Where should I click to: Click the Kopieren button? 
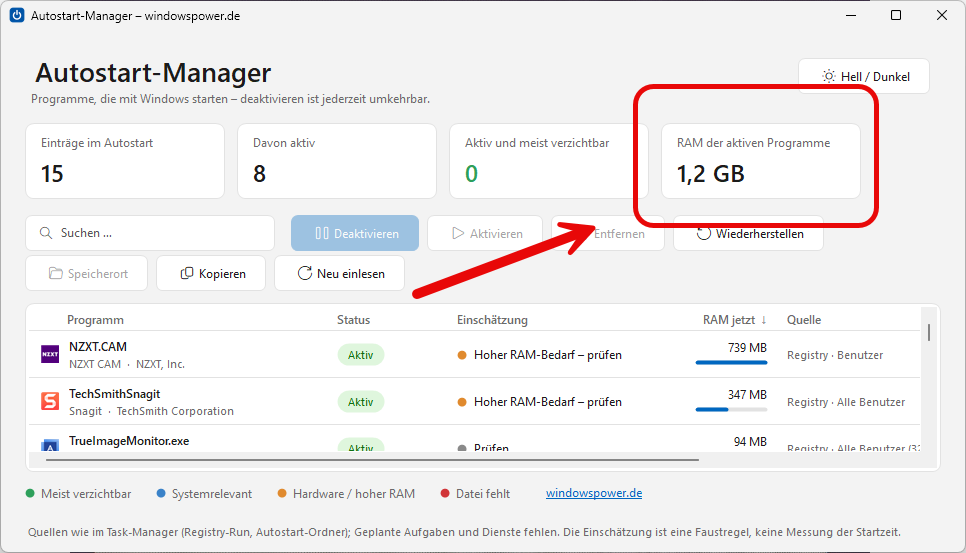click(211, 273)
